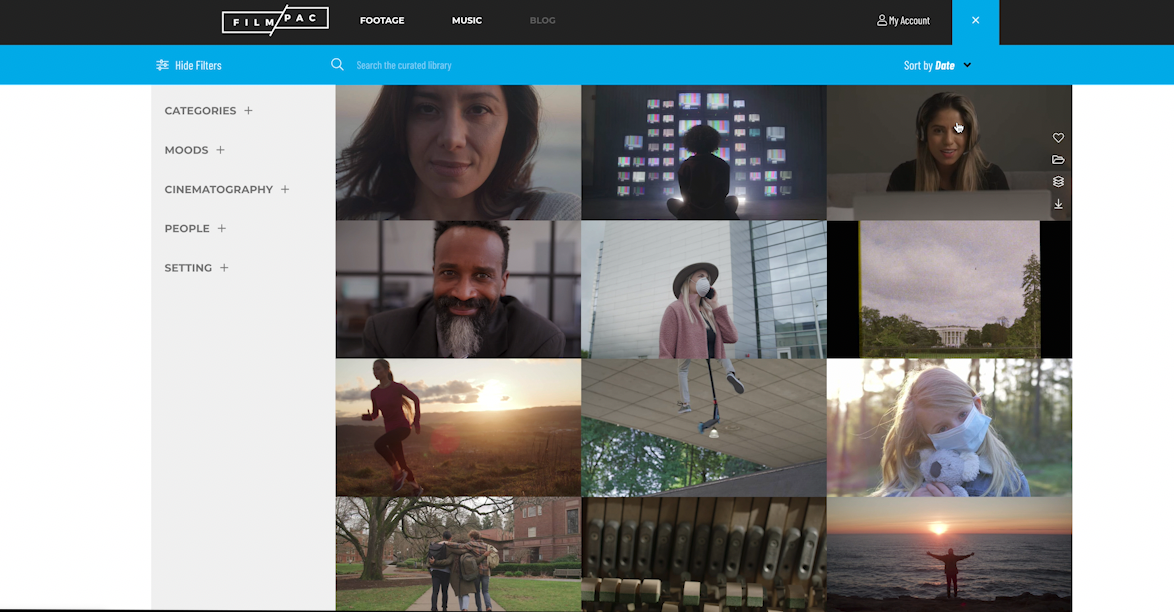This screenshot has width=1174, height=612.
Task: Visit the BLOG page
Action: (x=542, y=20)
